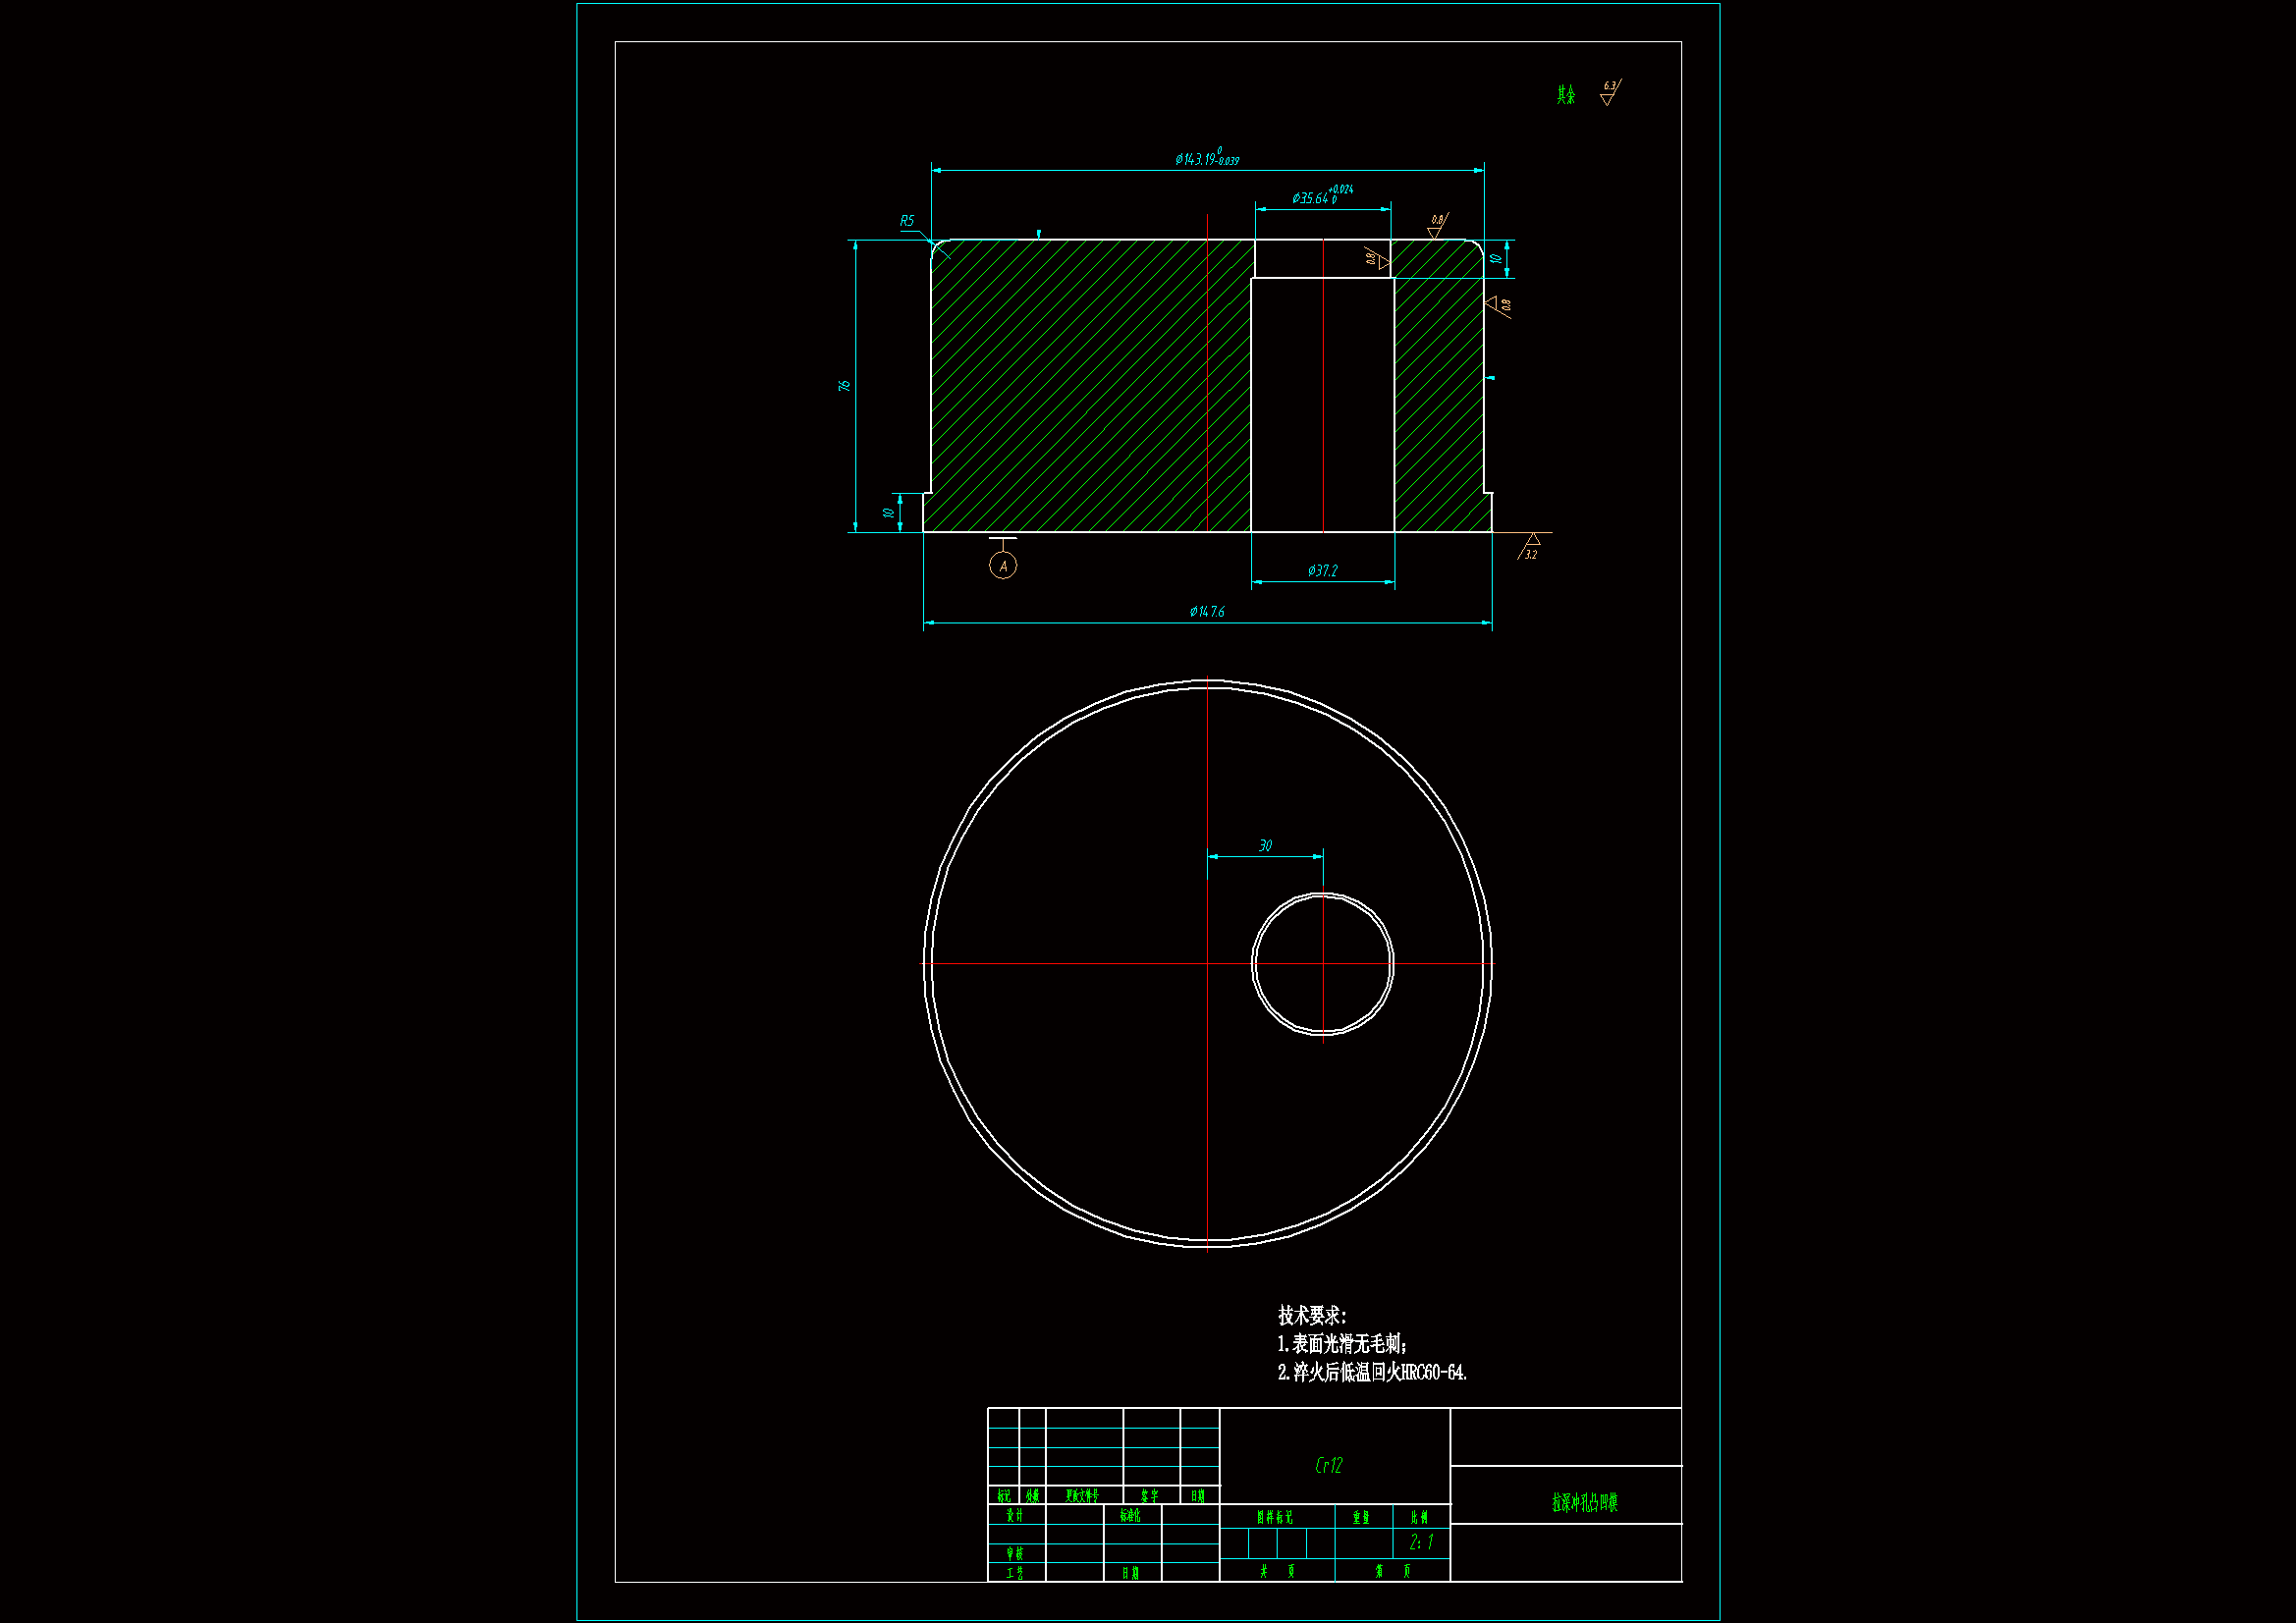Click the datum A circle symbol

click(x=1003, y=566)
